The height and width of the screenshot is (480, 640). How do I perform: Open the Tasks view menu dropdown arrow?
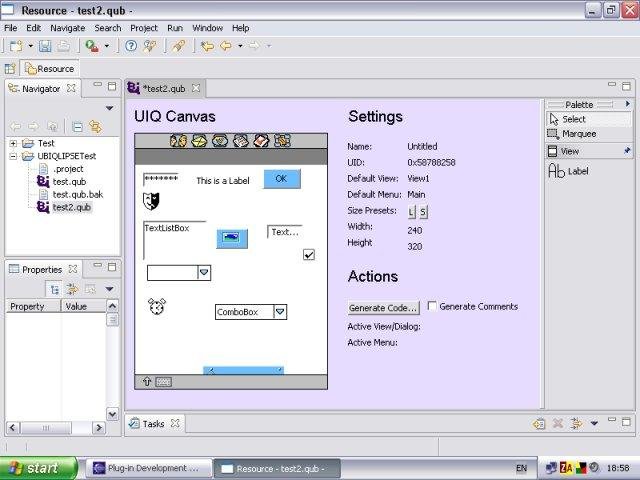pyautogui.click(x=594, y=424)
